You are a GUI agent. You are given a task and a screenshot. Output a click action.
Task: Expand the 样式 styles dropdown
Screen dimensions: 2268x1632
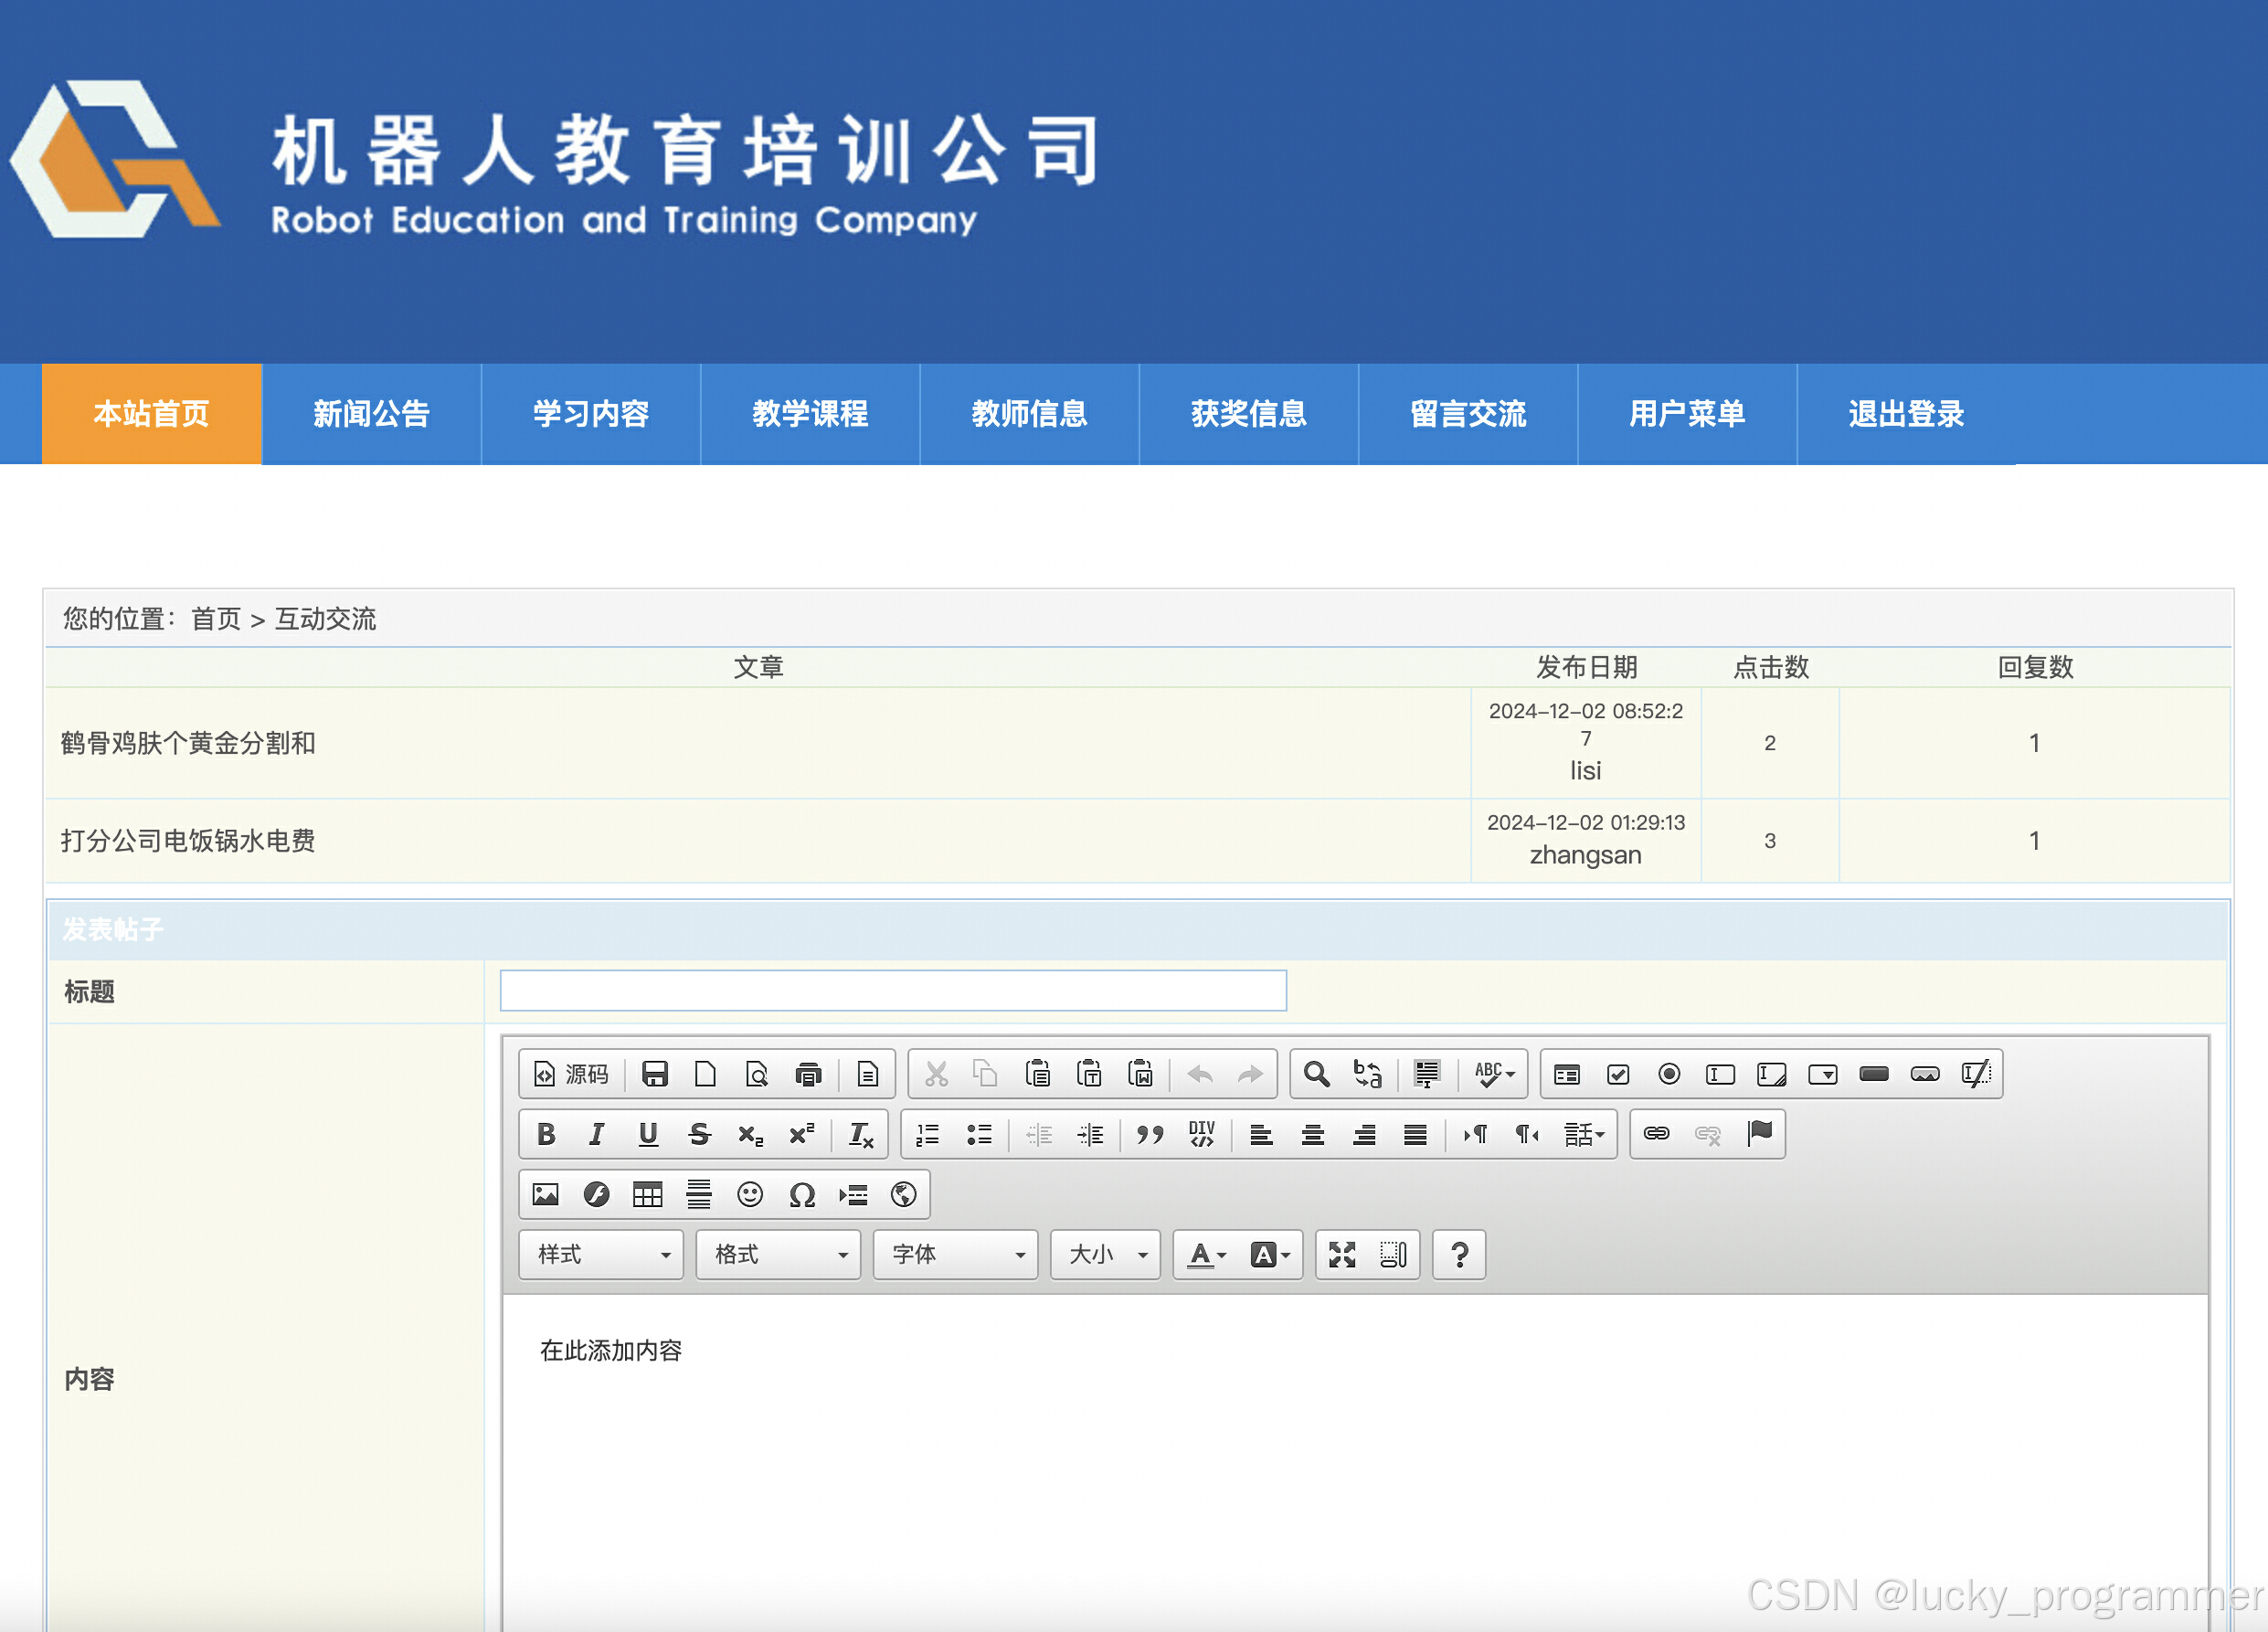pyautogui.click(x=601, y=1254)
